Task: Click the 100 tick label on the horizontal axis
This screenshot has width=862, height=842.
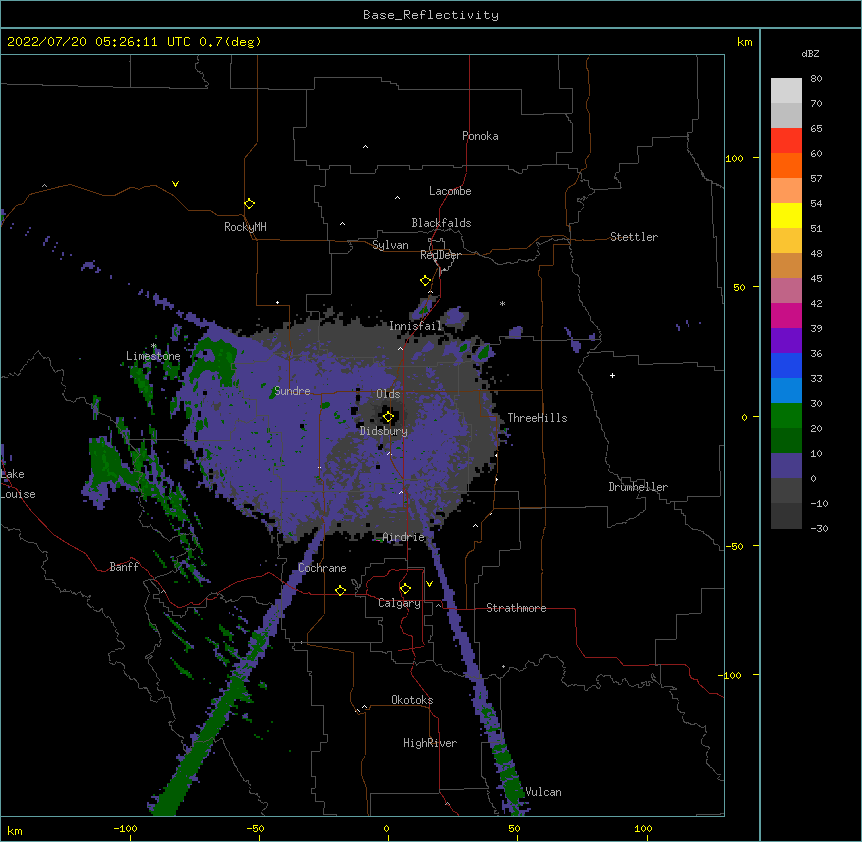Action: (643, 828)
